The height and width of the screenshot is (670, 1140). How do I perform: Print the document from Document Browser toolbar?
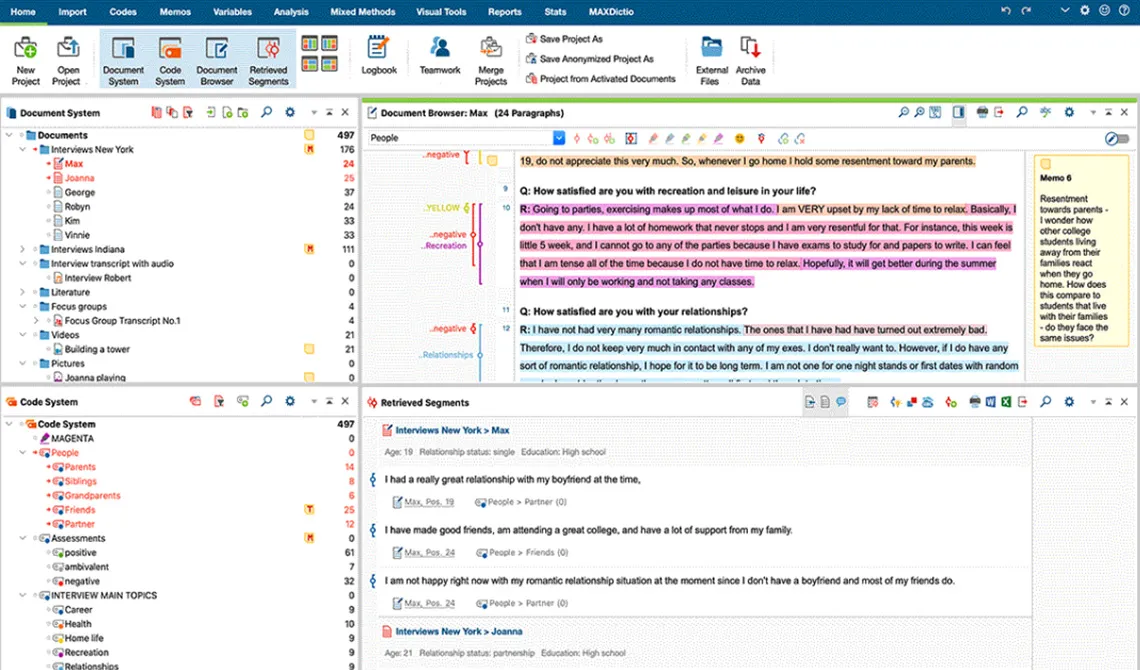click(982, 113)
